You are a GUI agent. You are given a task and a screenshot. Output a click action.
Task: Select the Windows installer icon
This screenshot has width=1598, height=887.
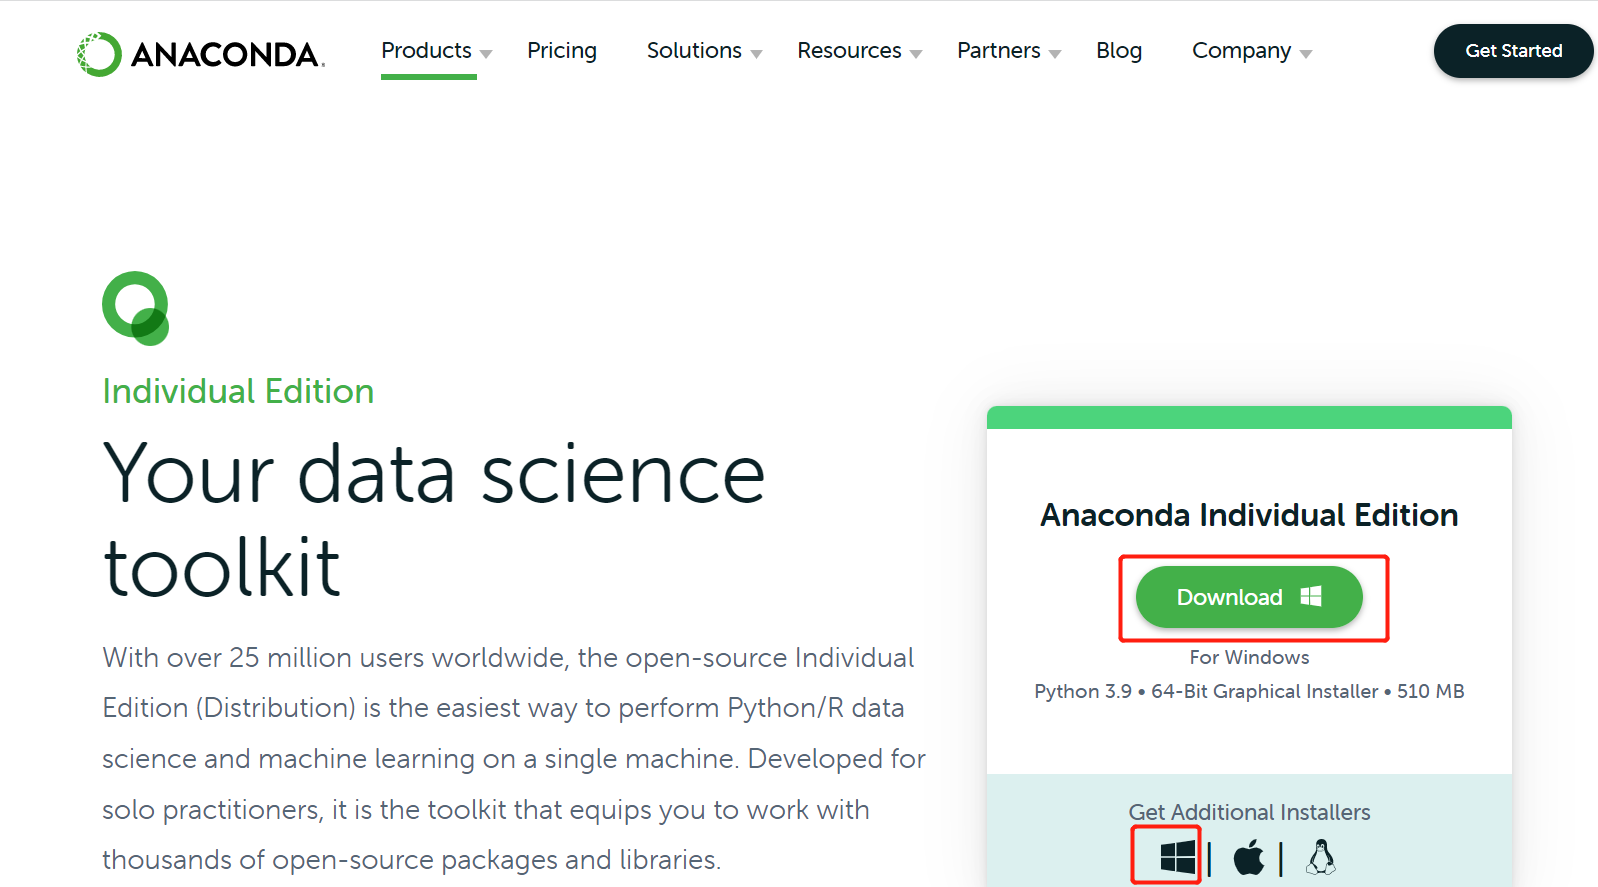tap(1178, 857)
